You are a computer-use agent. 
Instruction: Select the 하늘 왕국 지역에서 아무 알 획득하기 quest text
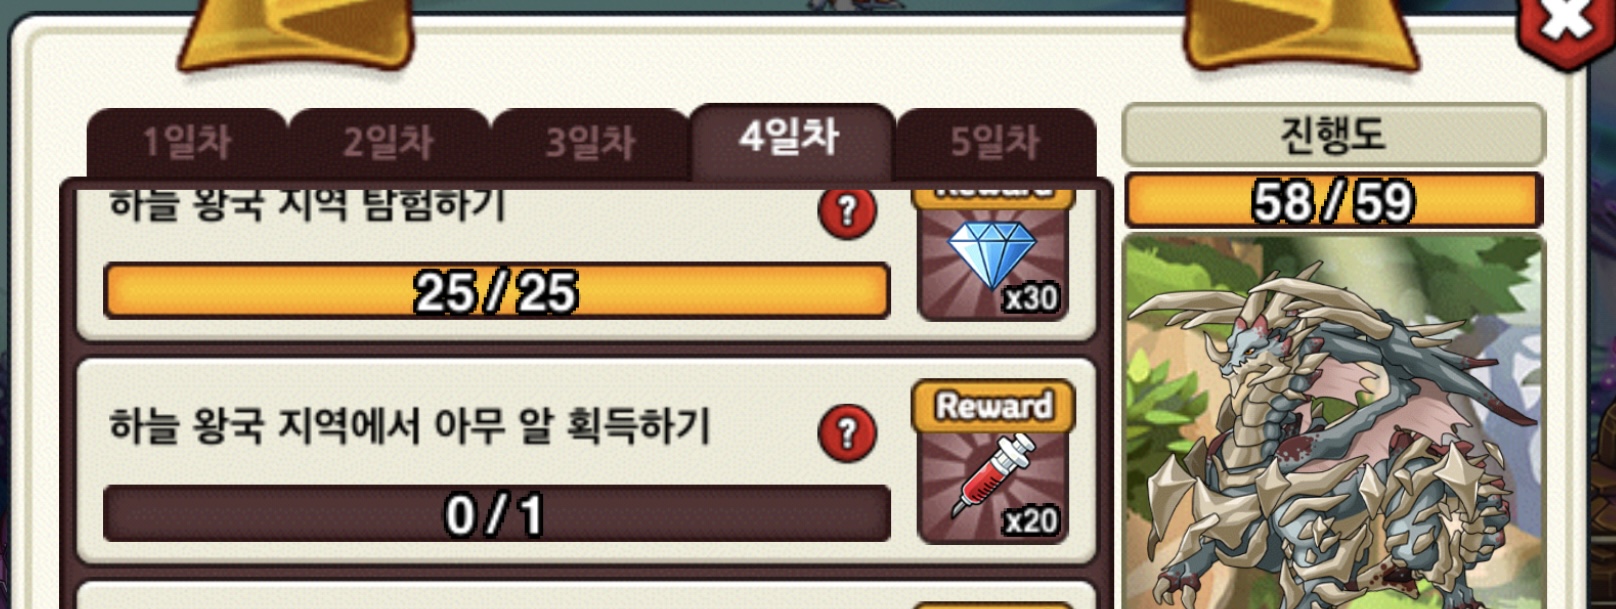[x=410, y=427]
